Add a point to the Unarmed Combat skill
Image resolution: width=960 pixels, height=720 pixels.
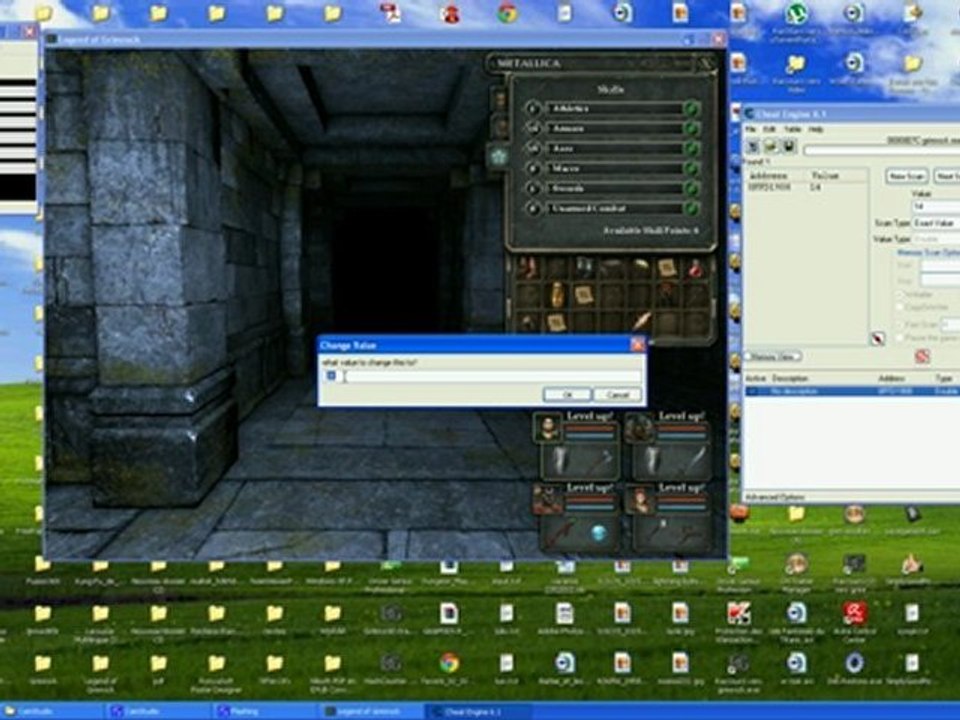coord(692,209)
